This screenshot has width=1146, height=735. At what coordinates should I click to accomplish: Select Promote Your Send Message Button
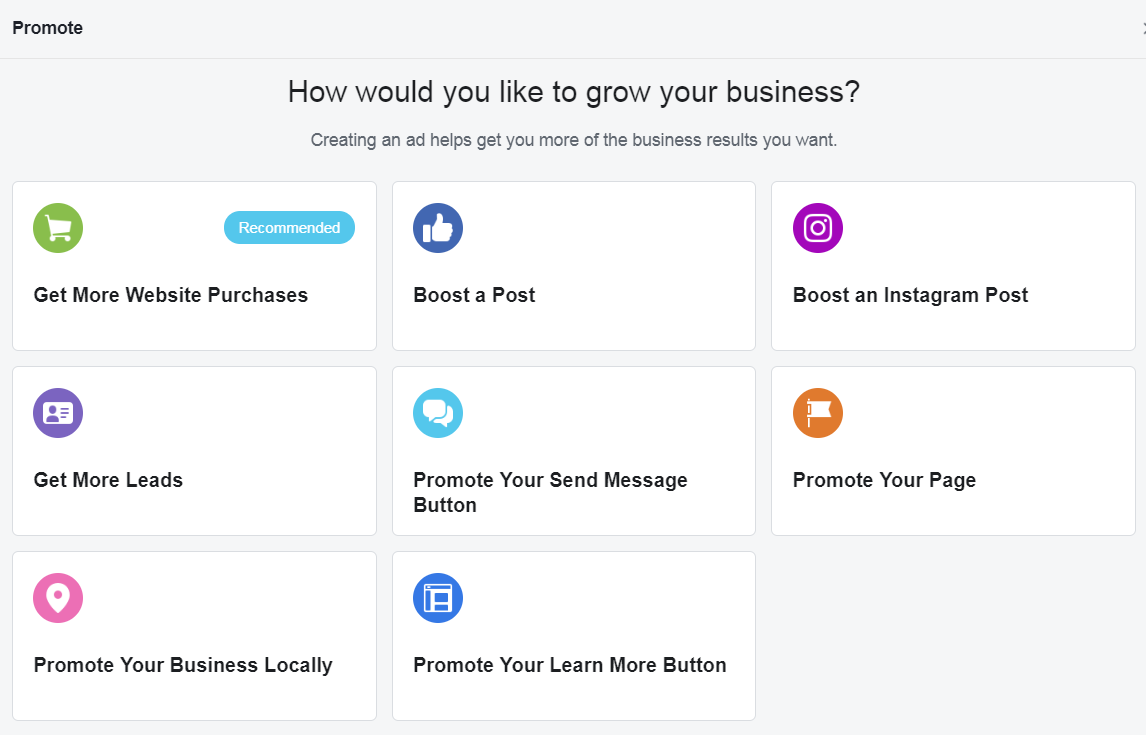point(573,450)
